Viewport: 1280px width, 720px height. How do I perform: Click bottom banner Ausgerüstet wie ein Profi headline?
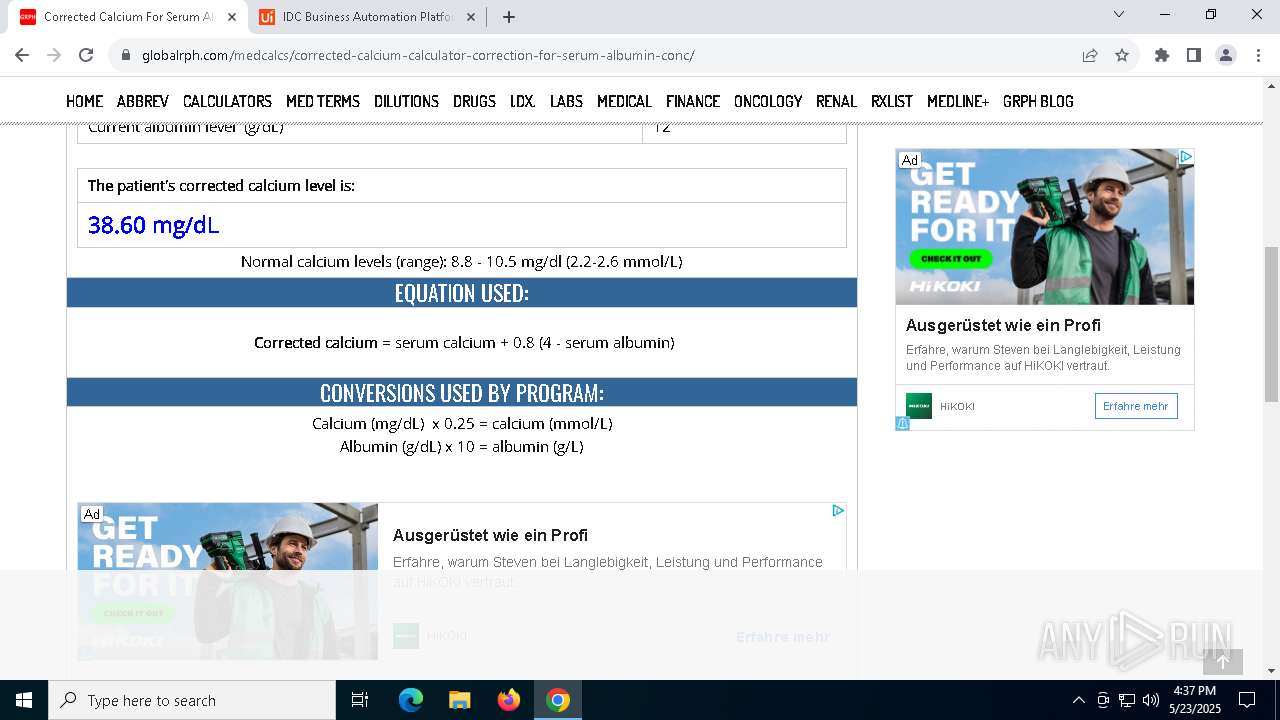tap(490, 535)
